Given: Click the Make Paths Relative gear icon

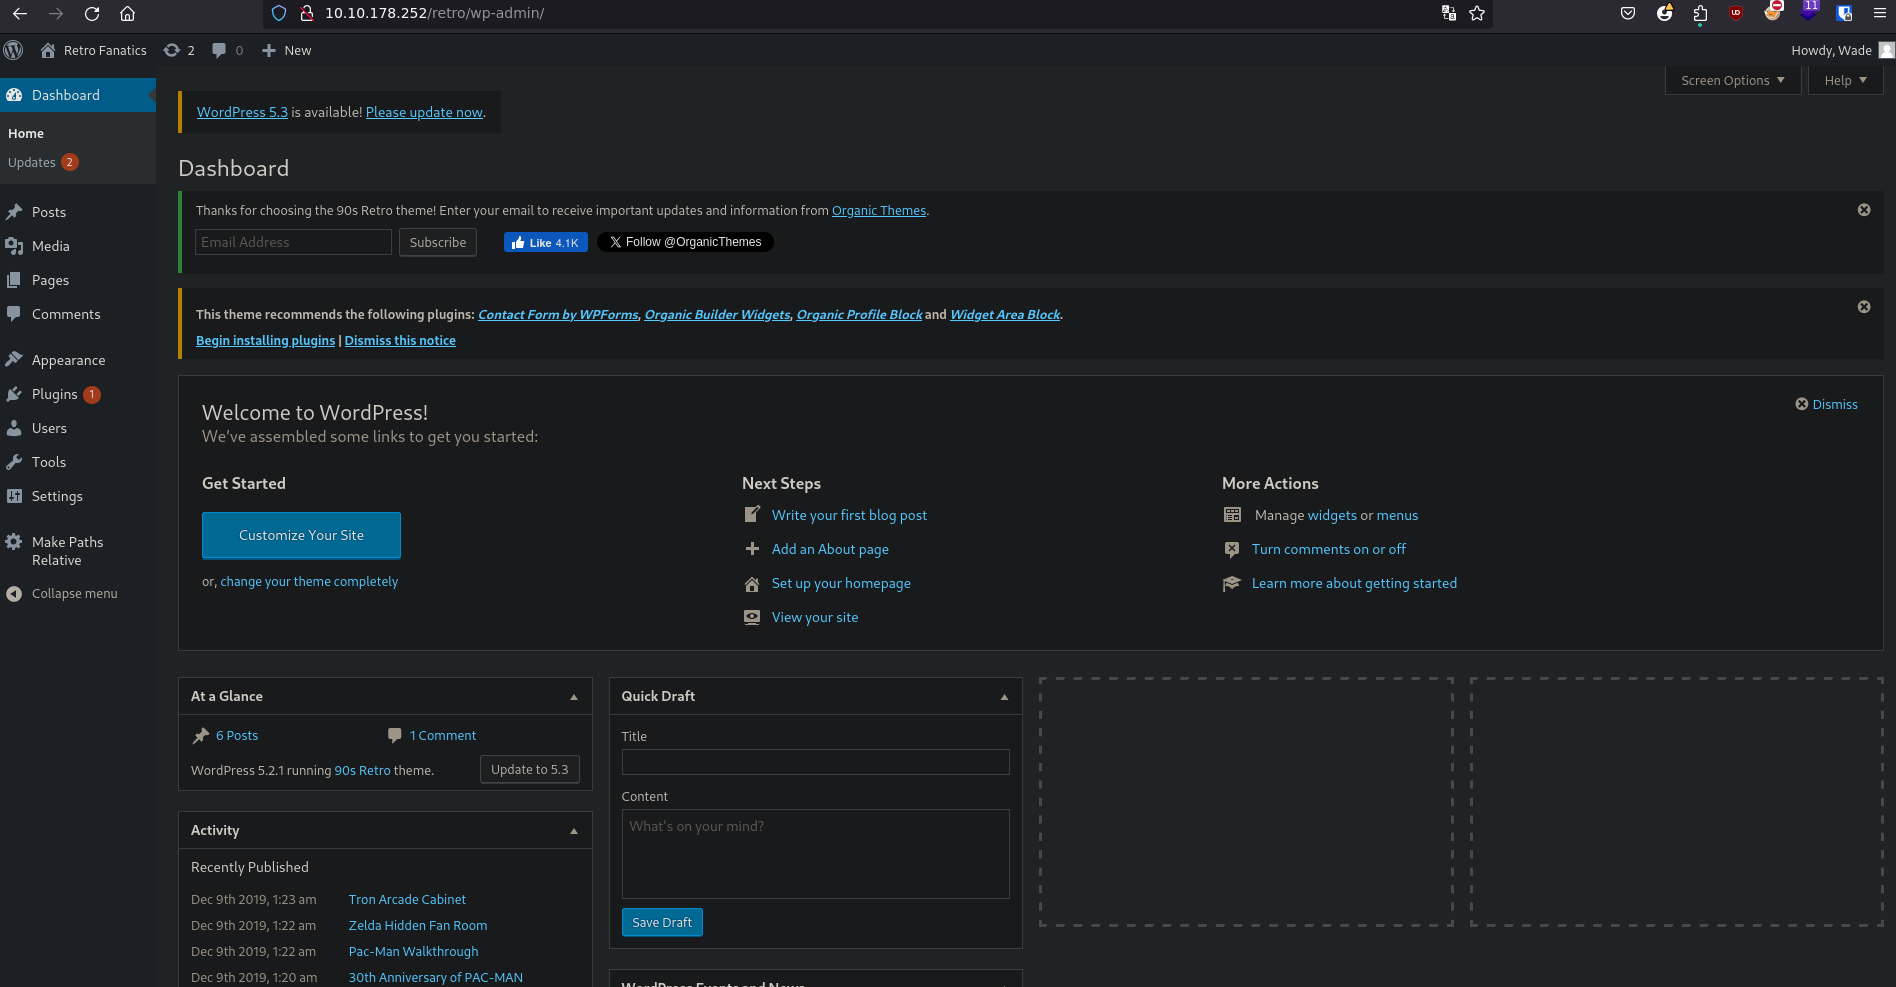Looking at the screenshot, I should 14,542.
